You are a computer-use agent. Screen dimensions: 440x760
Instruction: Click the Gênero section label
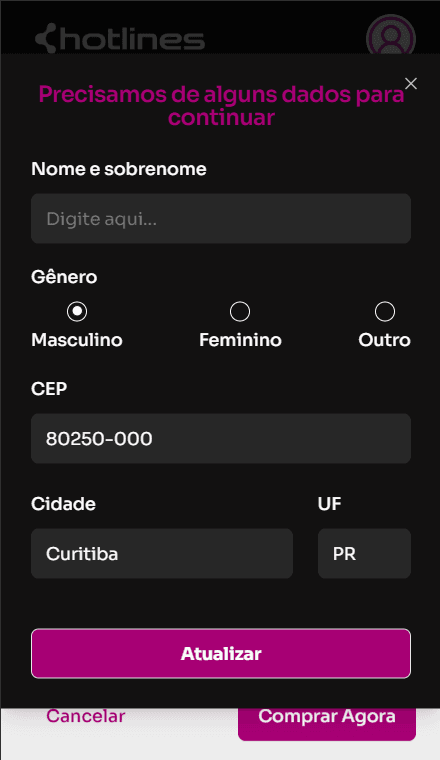click(x=64, y=277)
